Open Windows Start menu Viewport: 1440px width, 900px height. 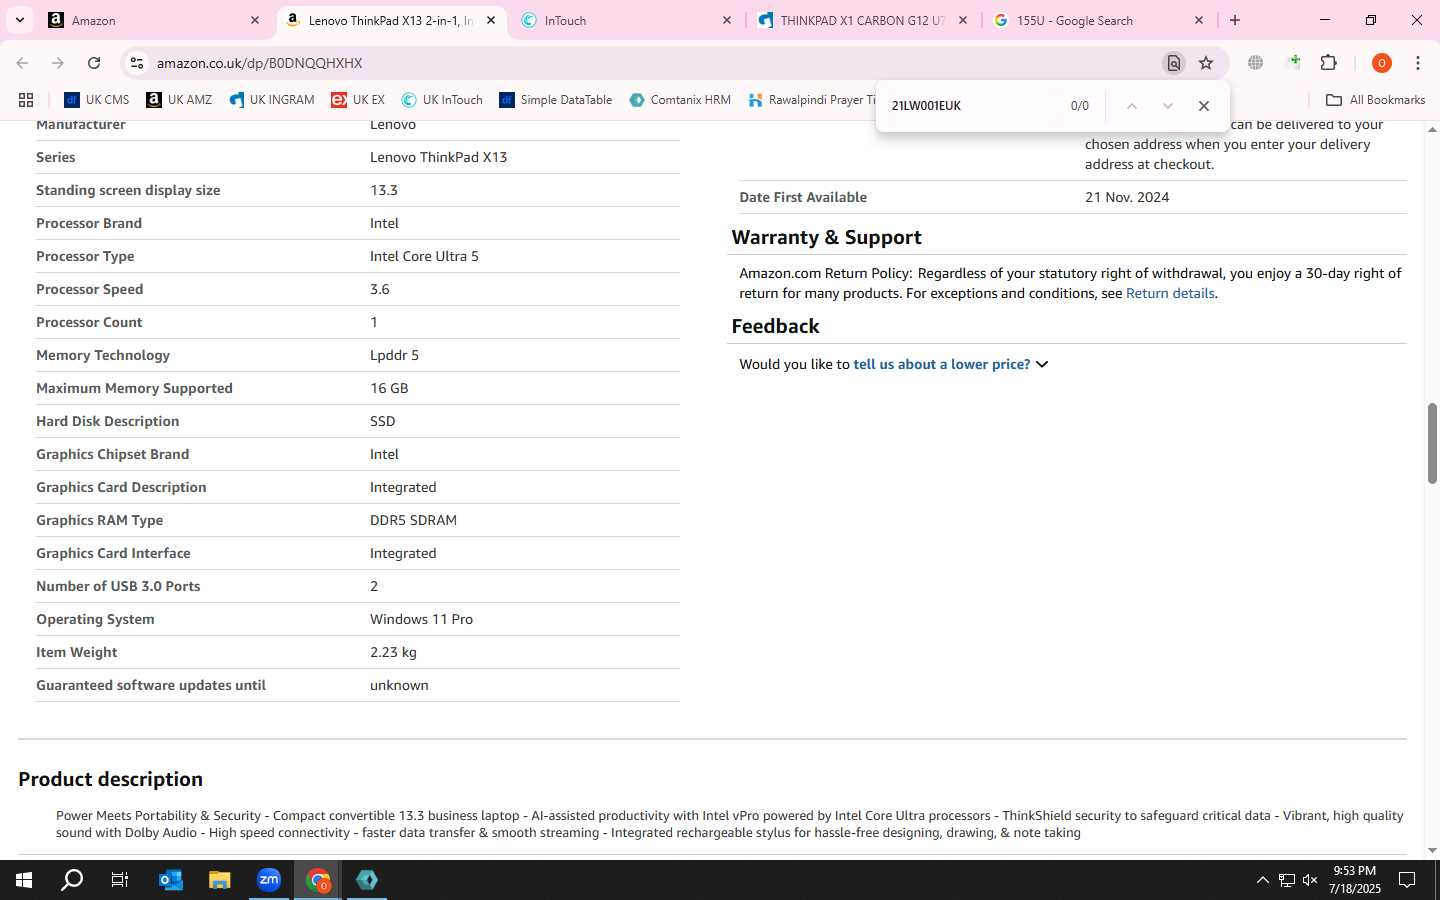click(24, 880)
